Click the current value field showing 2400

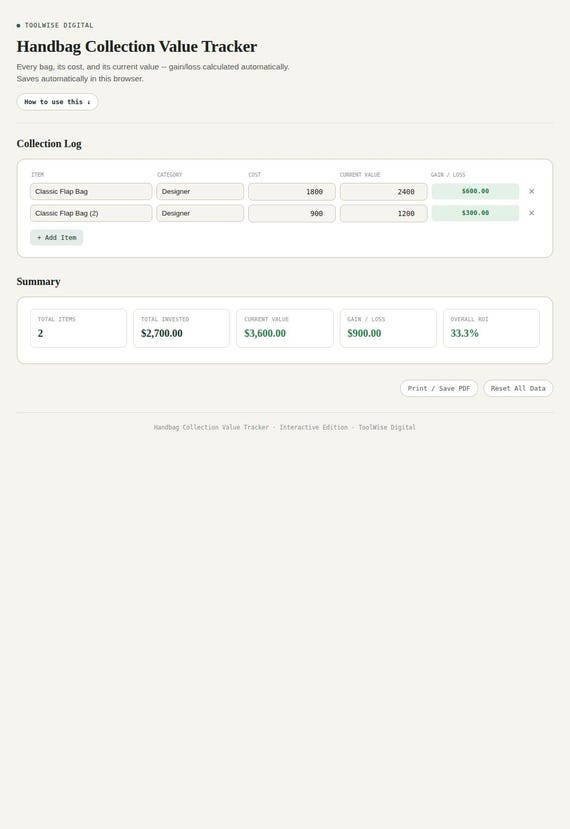click(383, 191)
